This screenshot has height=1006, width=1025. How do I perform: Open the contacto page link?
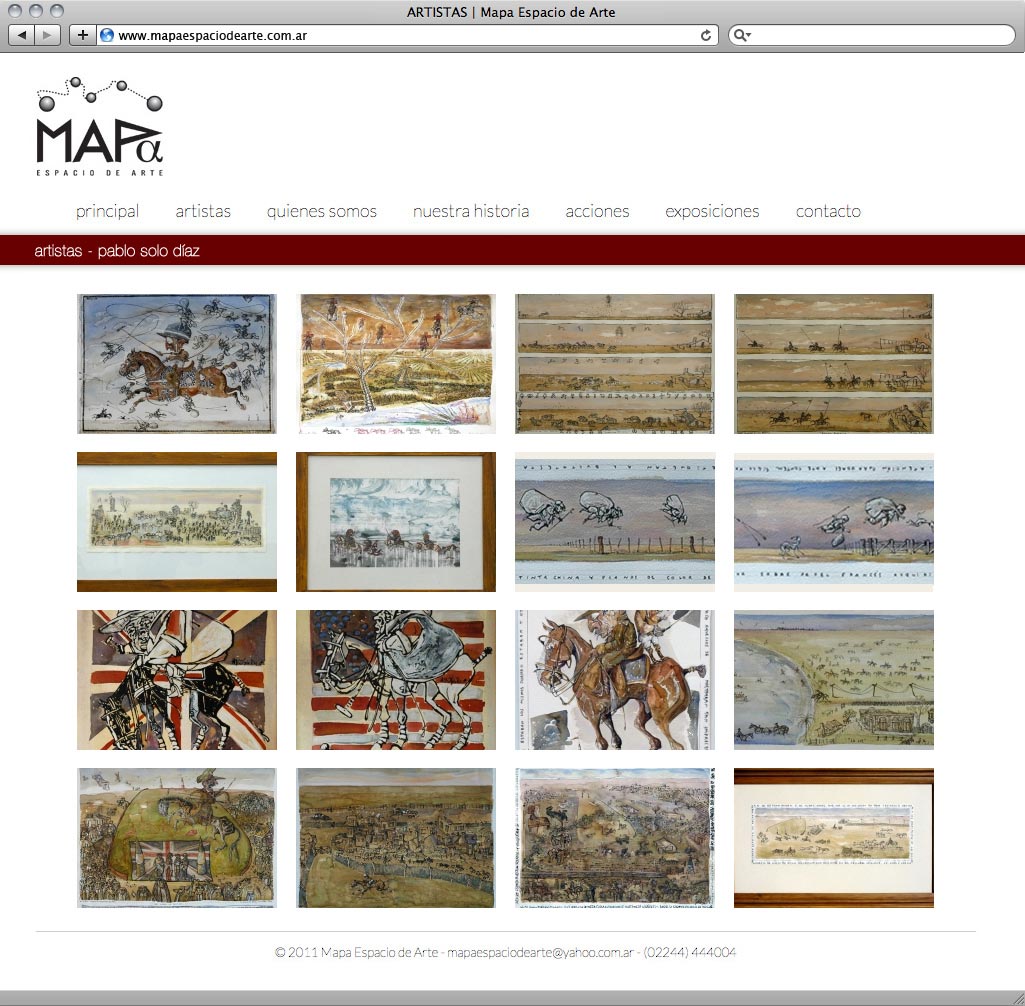coord(828,211)
